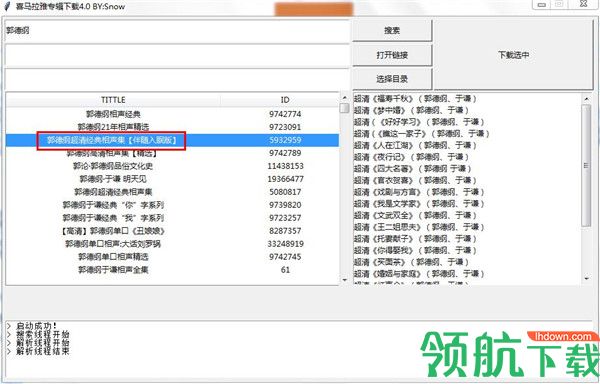The width and height of the screenshot is (600, 384).
Task: Select album row with ID 9742789
Action: click(x=172, y=153)
